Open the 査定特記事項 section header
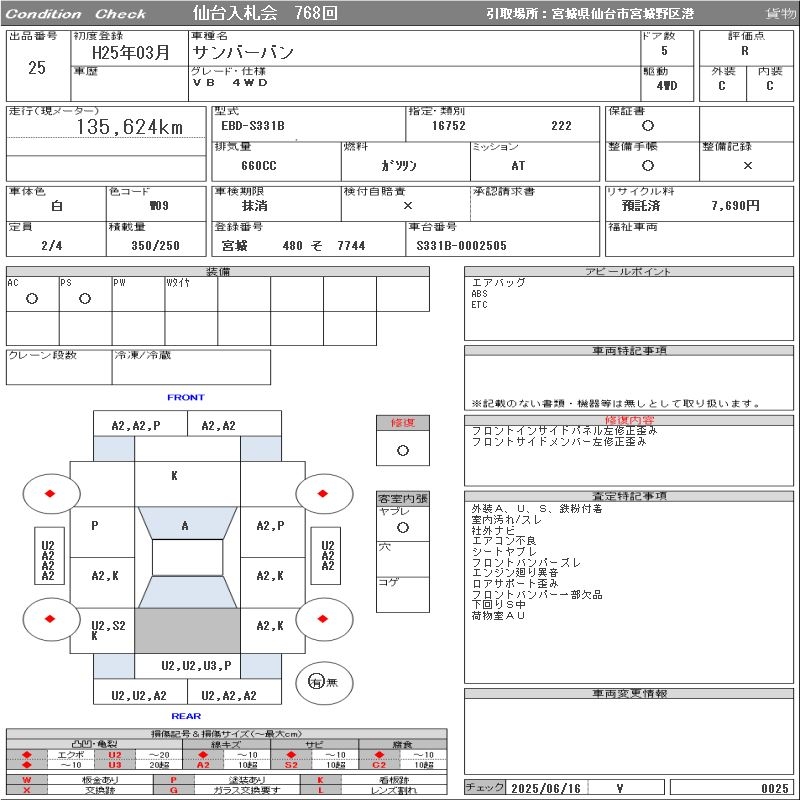Screen dimensions: 800x800 pyautogui.click(x=628, y=496)
